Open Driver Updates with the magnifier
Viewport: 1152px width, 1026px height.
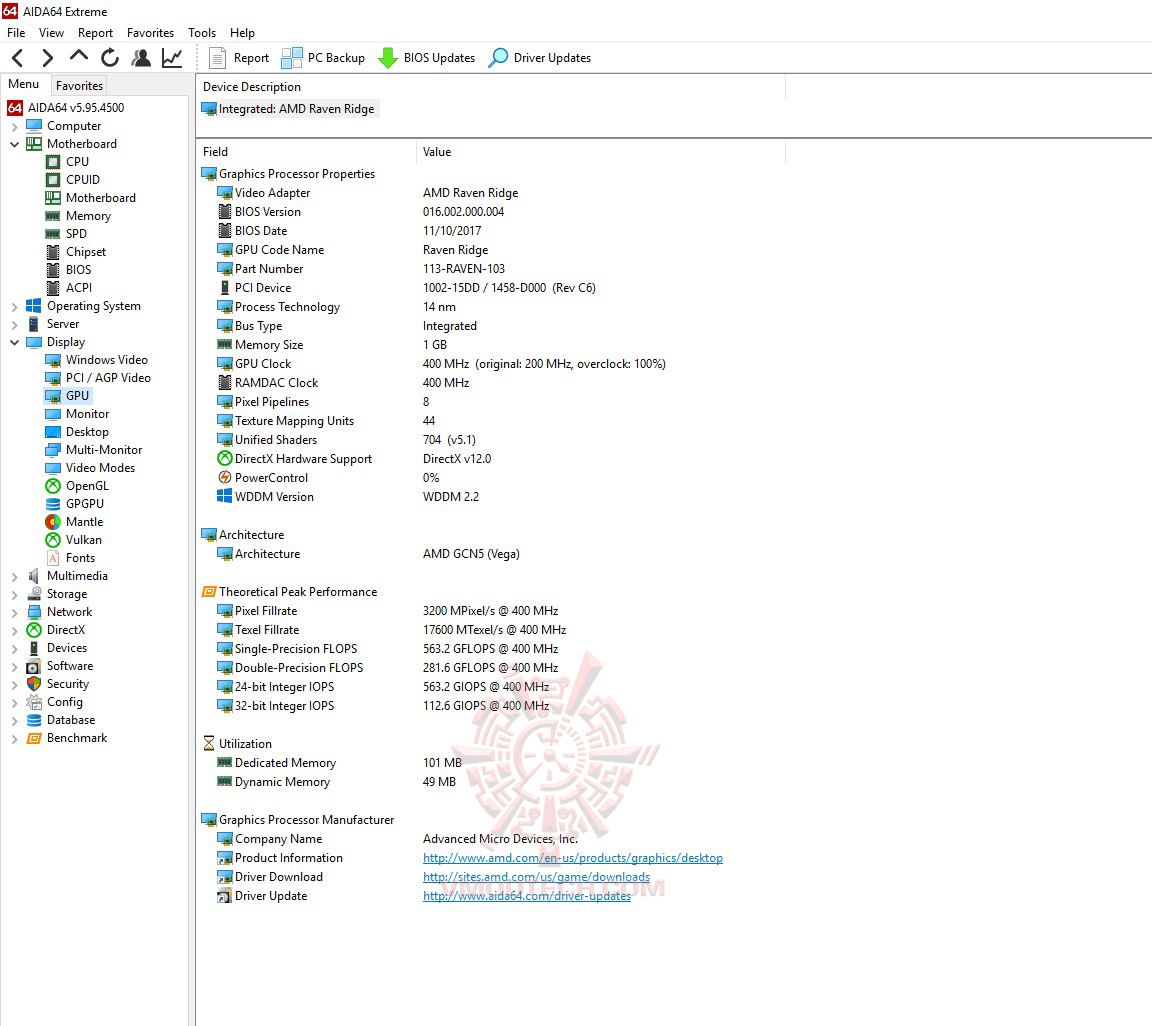point(539,57)
